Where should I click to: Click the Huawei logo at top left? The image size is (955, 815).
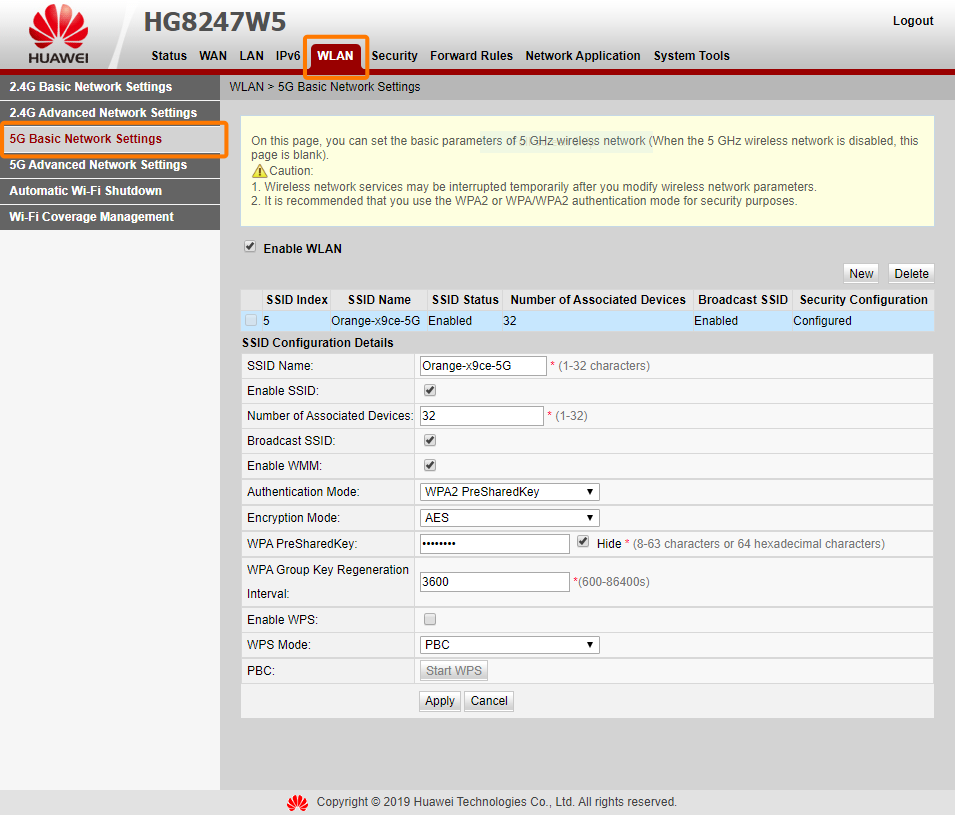[58, 35]
